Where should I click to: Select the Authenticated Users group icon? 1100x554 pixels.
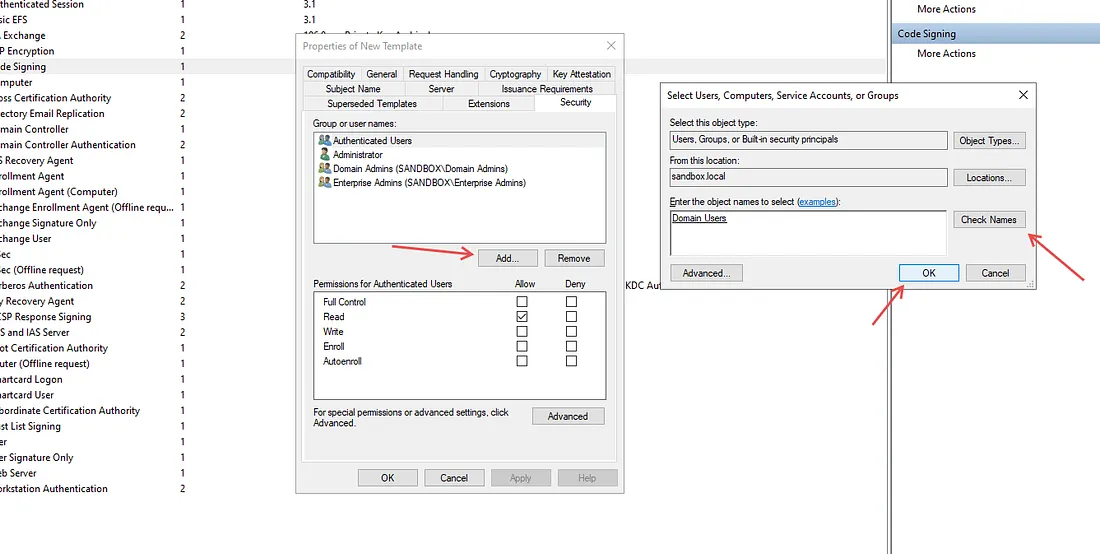(x=324, y=141)
